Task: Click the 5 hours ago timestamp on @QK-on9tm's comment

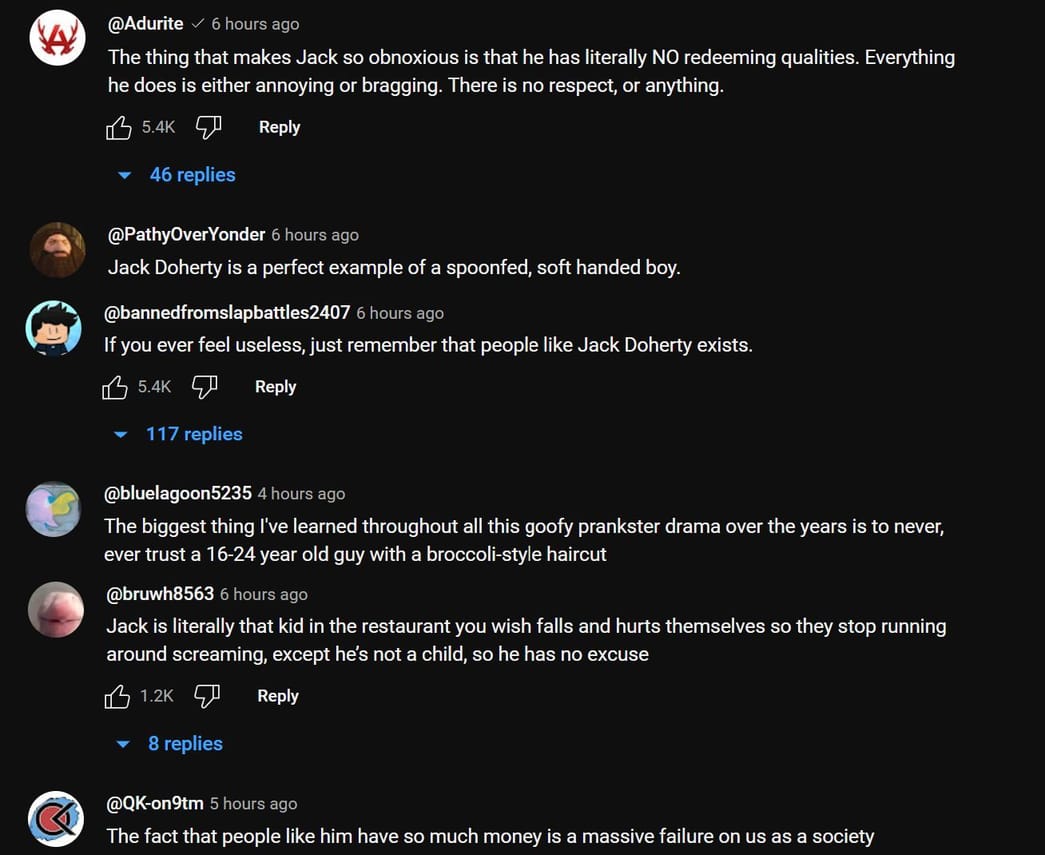Action: tap(253, 803)
